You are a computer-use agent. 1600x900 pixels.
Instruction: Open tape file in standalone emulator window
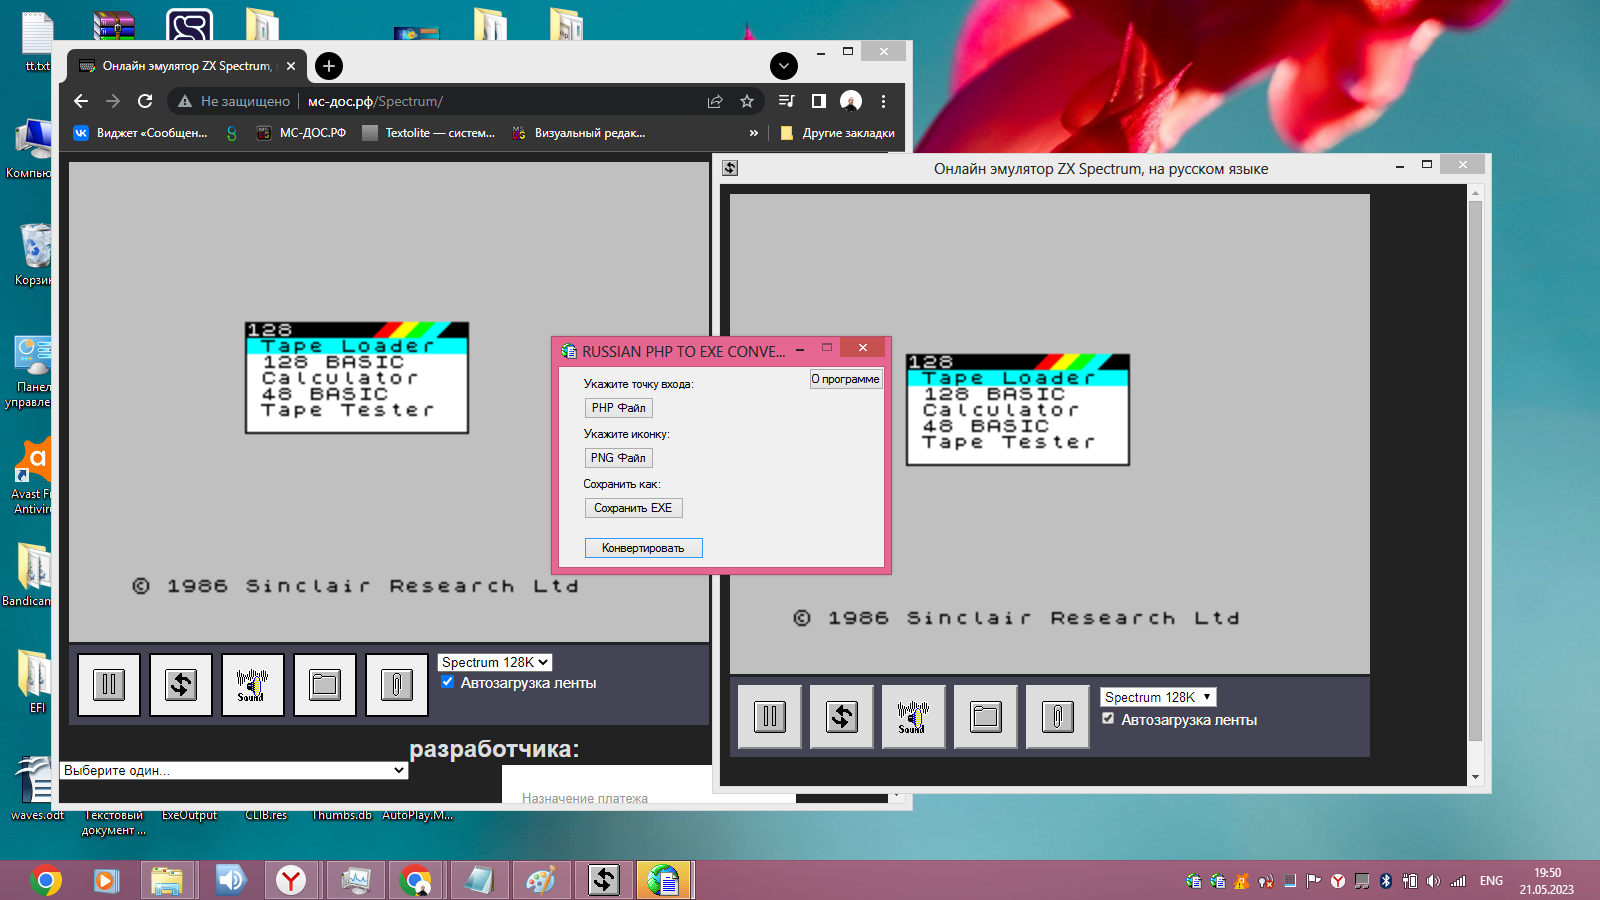[986, 717]
